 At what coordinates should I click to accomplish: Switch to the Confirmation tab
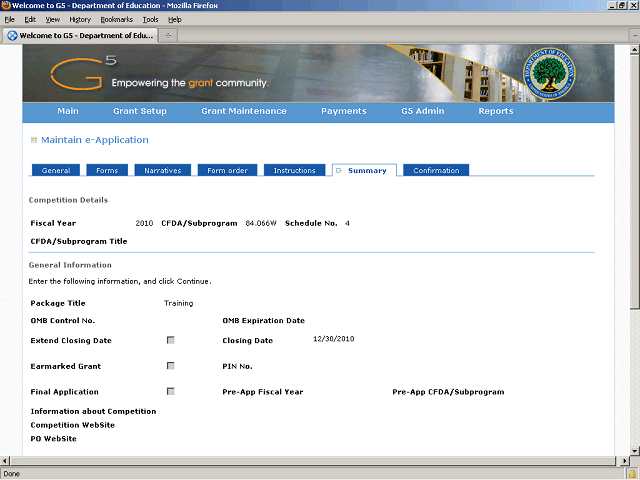pos(436,170)
